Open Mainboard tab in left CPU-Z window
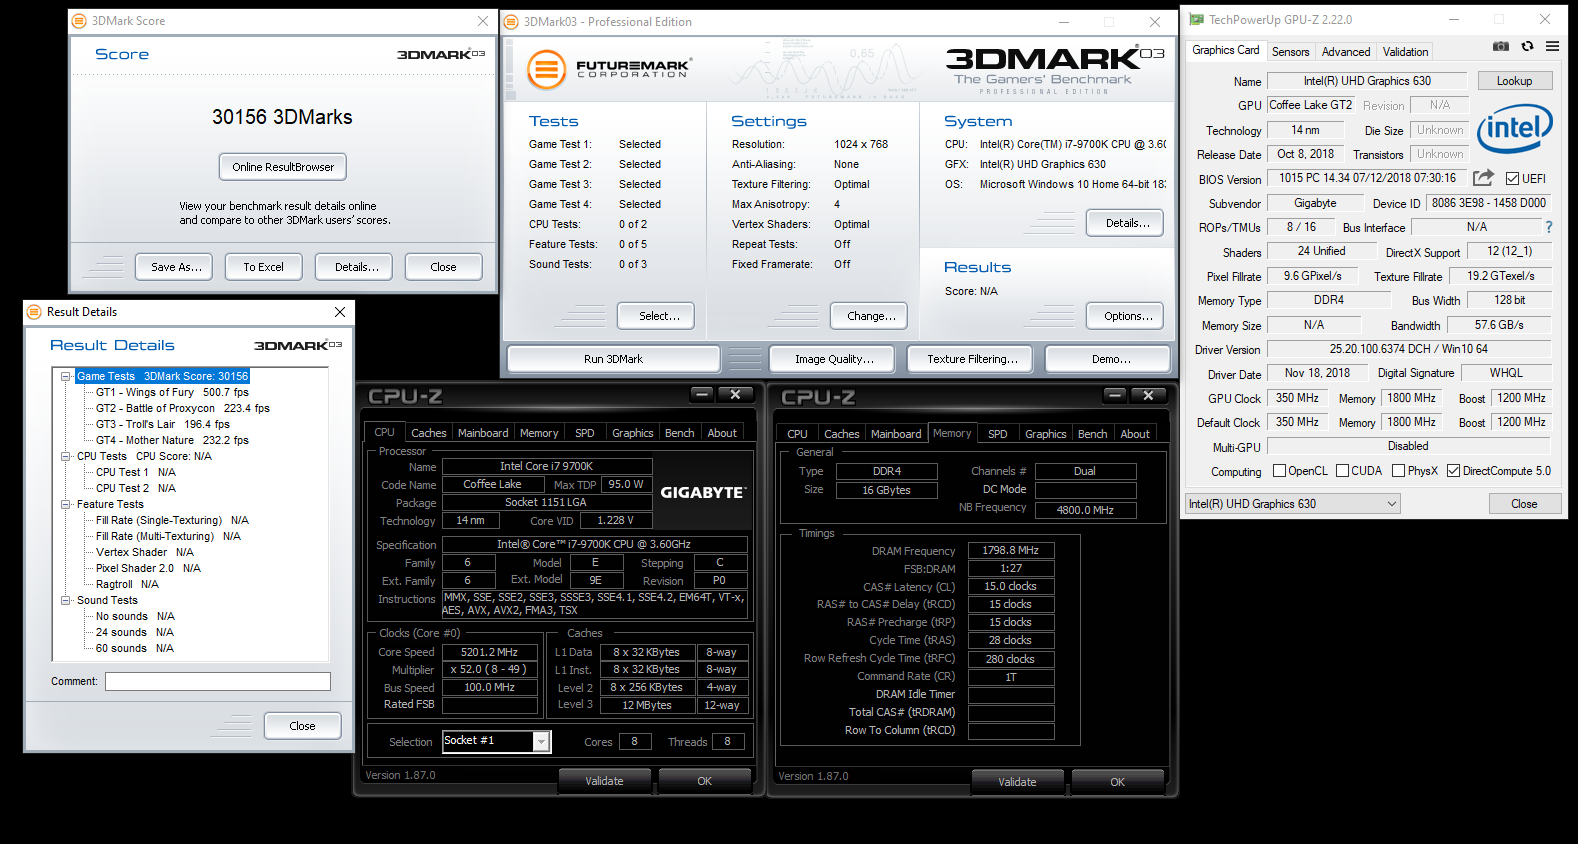This screenshot has height=844, width=1578. click(x=483, y=433)
